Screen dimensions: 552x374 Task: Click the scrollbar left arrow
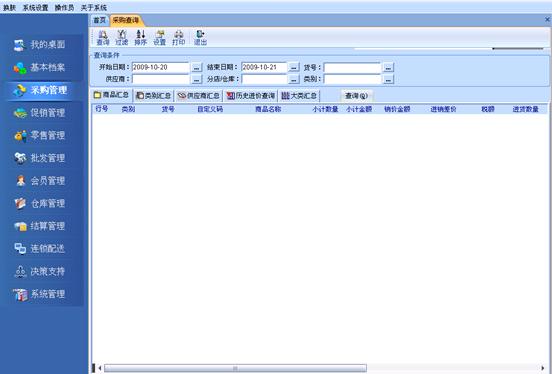100,368
